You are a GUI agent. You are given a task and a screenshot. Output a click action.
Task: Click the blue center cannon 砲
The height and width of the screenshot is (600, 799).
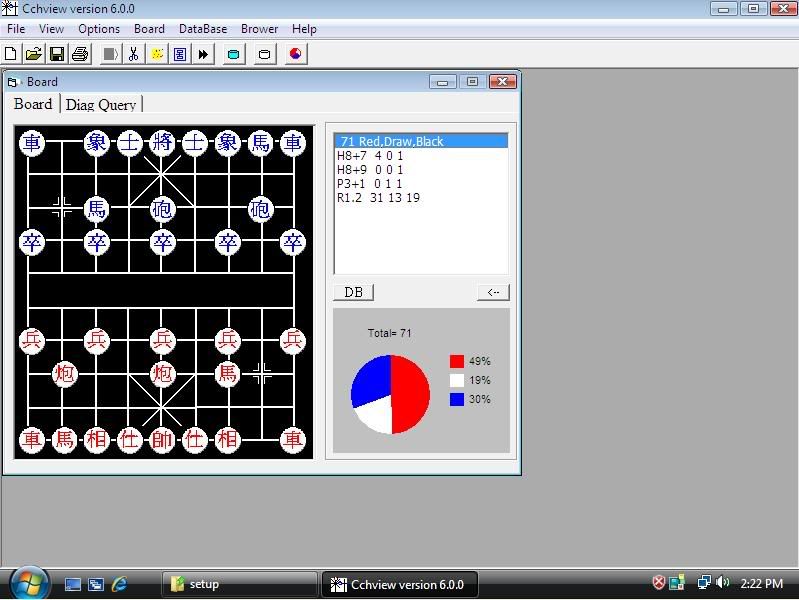point(162,208)
